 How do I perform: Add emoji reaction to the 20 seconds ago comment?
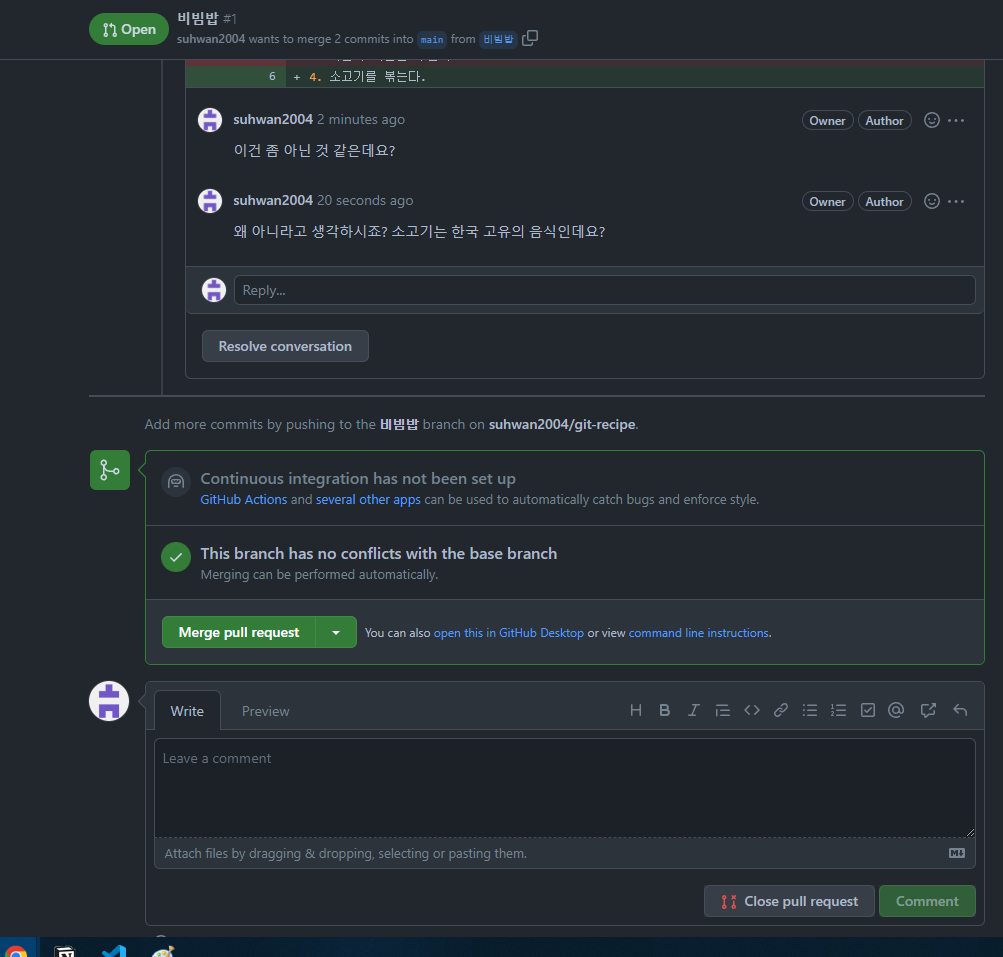coord(931,202)
